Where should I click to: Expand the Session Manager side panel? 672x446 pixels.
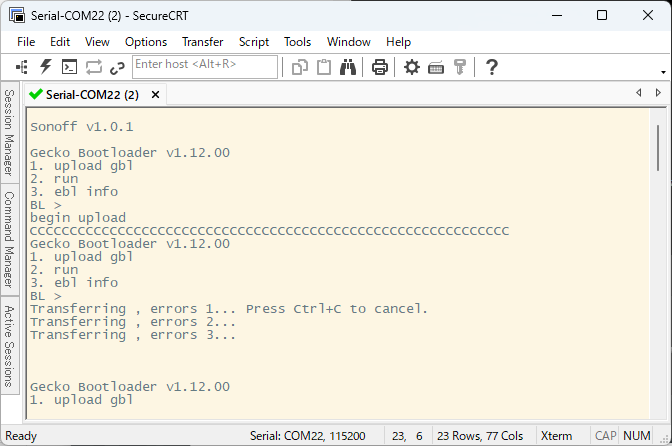point(9,132)
